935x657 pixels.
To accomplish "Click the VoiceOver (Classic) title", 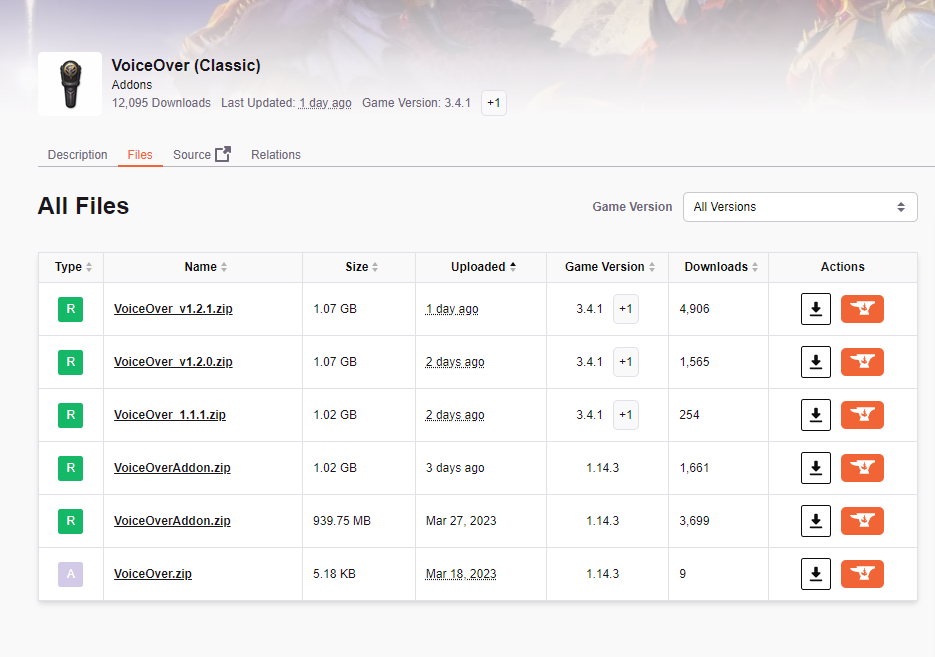I will [x=186, y=66].
